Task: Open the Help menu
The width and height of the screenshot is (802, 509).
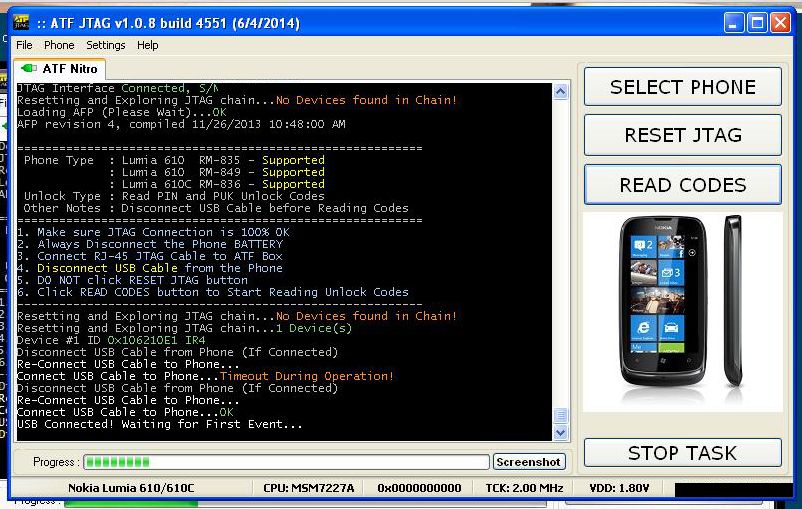Action: click(x=148, y=45)
